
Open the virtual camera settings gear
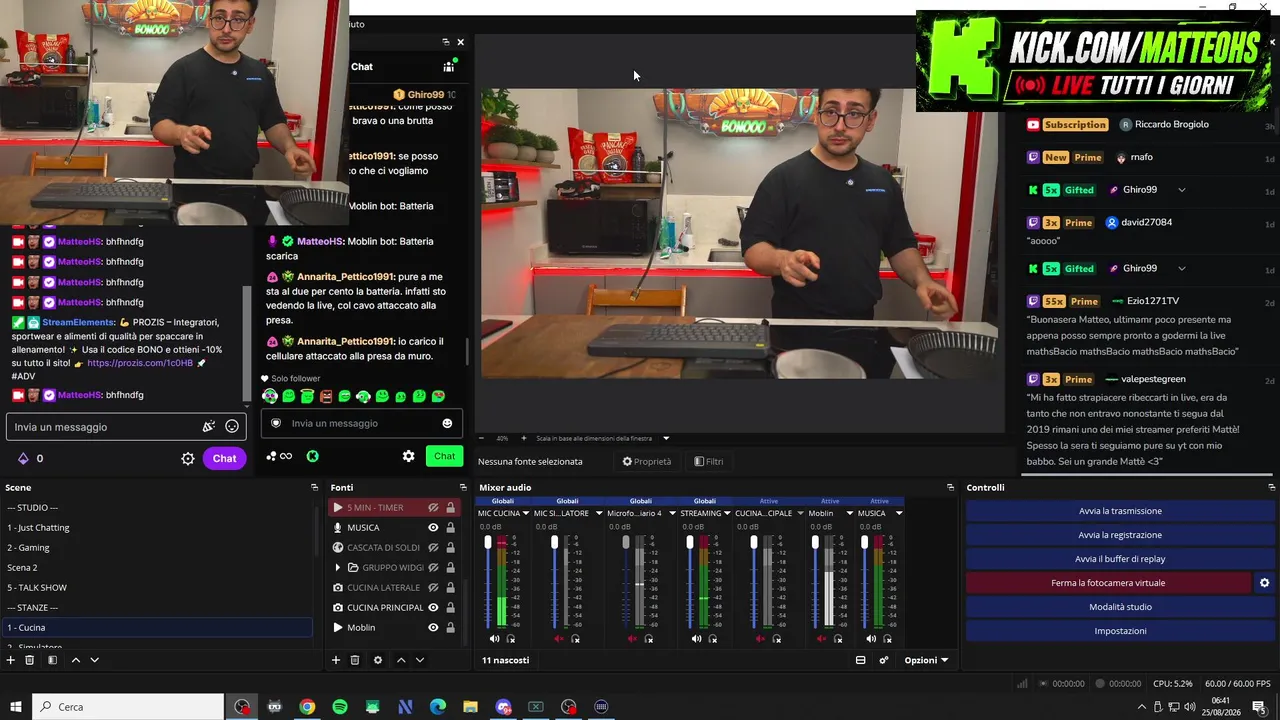point(1264,583)
